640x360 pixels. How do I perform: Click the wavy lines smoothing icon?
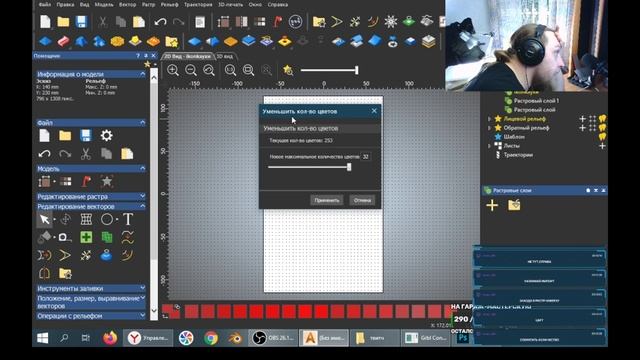[x=128, y=237]
